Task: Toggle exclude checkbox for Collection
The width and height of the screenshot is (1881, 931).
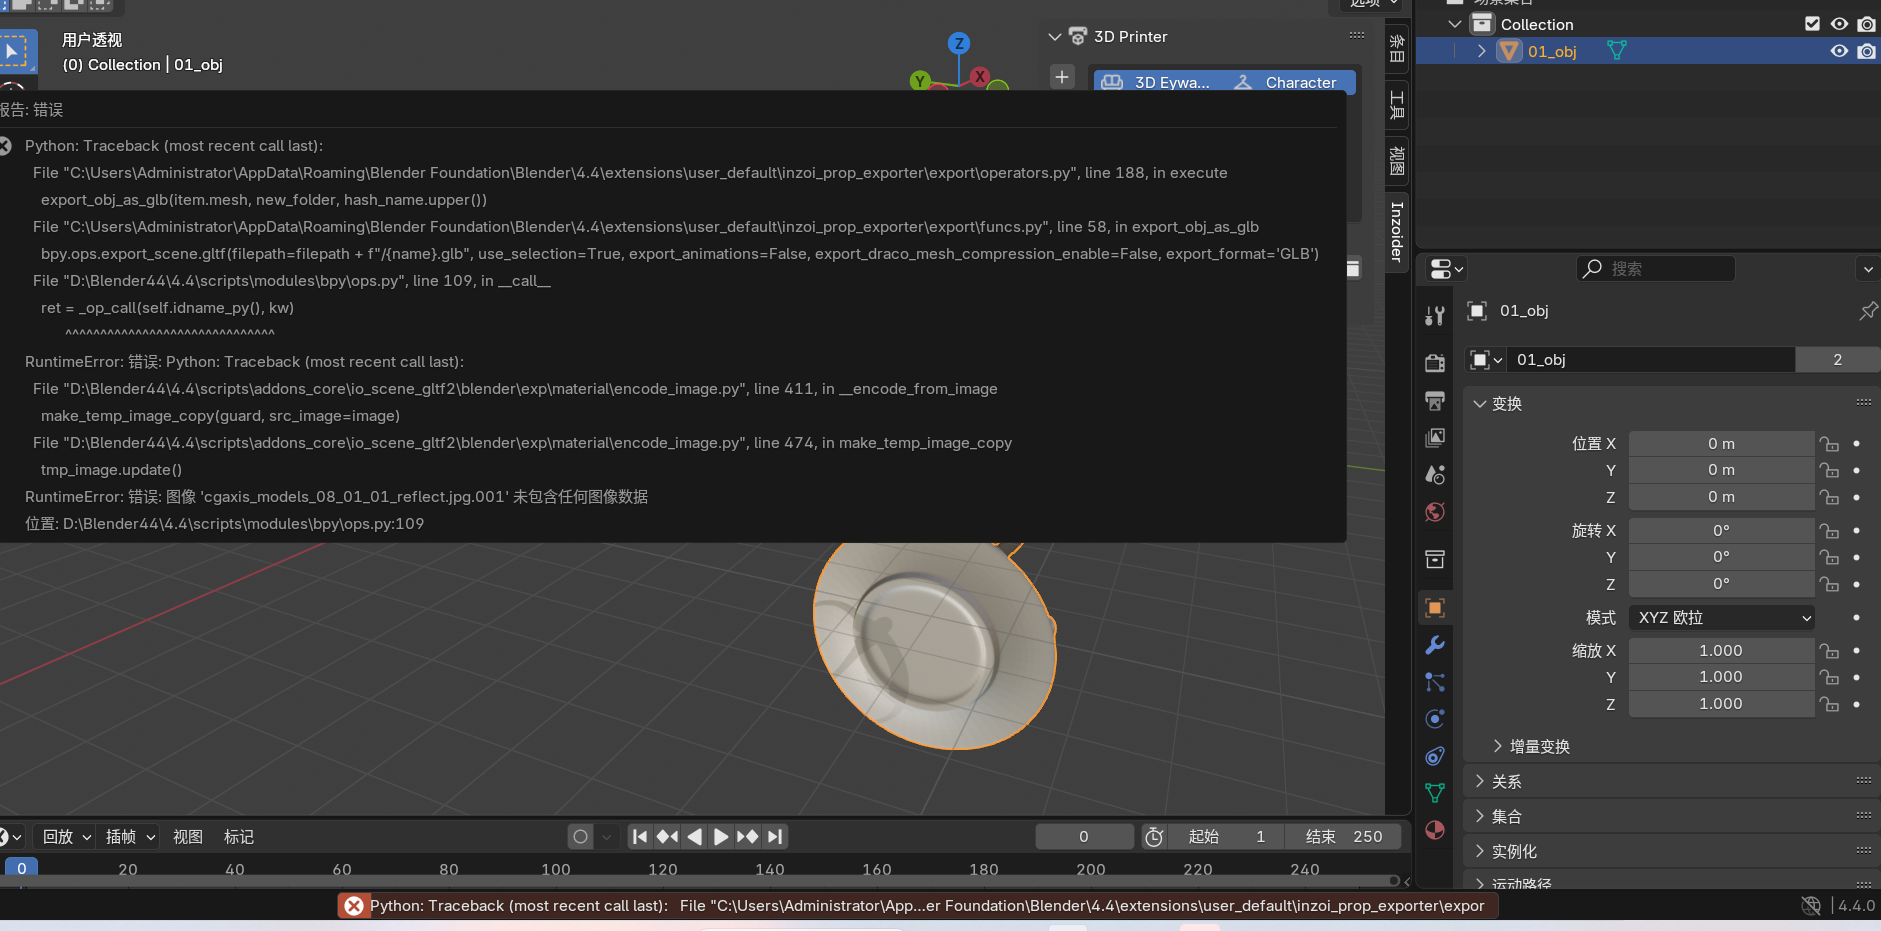Action: [1812, 24]
